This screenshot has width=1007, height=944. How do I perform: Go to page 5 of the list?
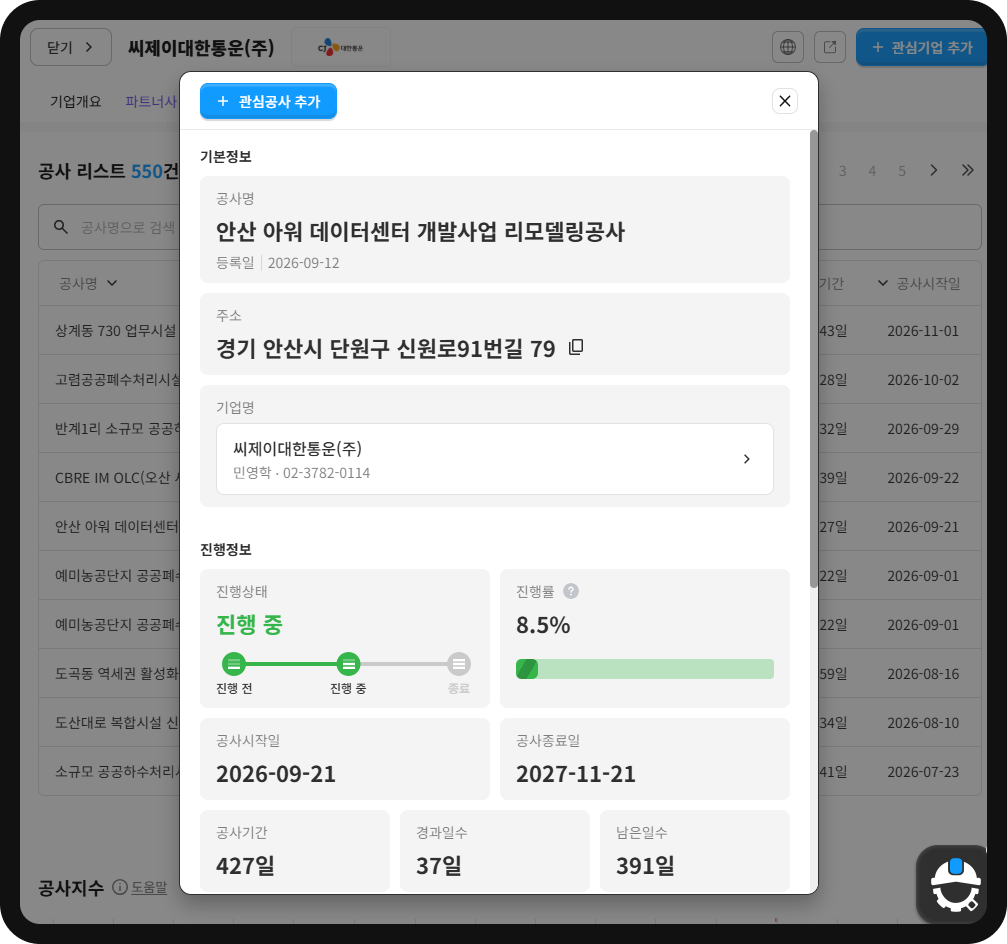[902, 171]
